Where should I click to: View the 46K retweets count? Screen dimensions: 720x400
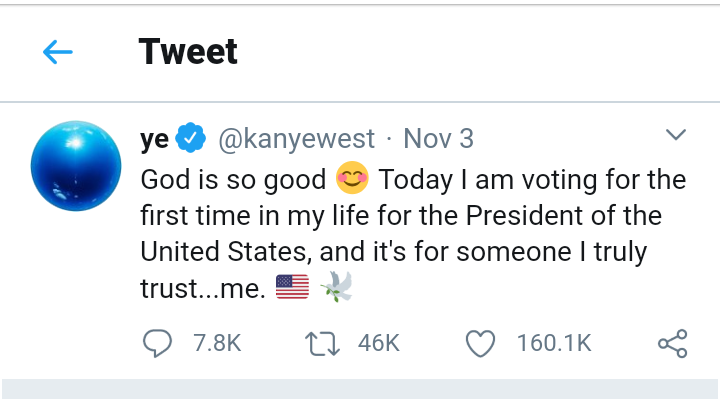(378, 344)
